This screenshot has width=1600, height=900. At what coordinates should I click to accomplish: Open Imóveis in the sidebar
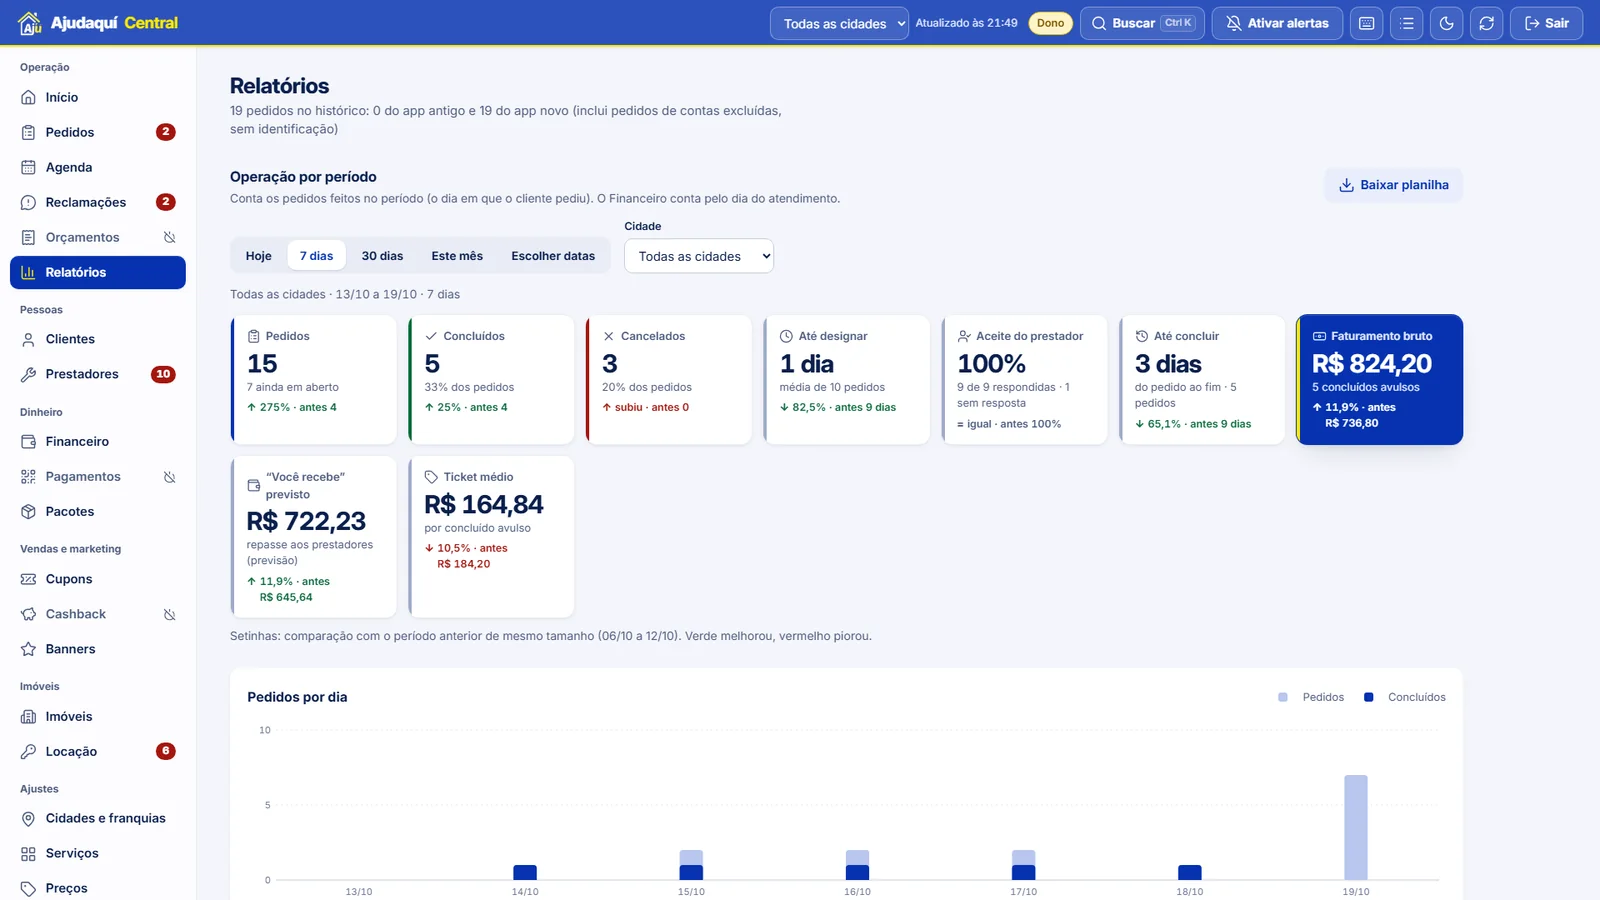98,716
